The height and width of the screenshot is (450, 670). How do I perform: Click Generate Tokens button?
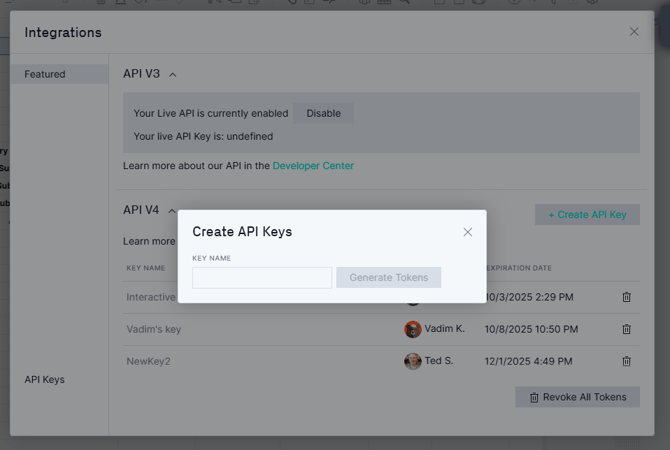[388, 278]
